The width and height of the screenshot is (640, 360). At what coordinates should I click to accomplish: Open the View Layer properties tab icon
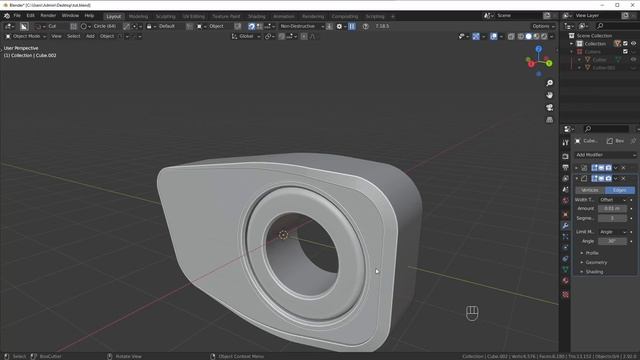565,178
